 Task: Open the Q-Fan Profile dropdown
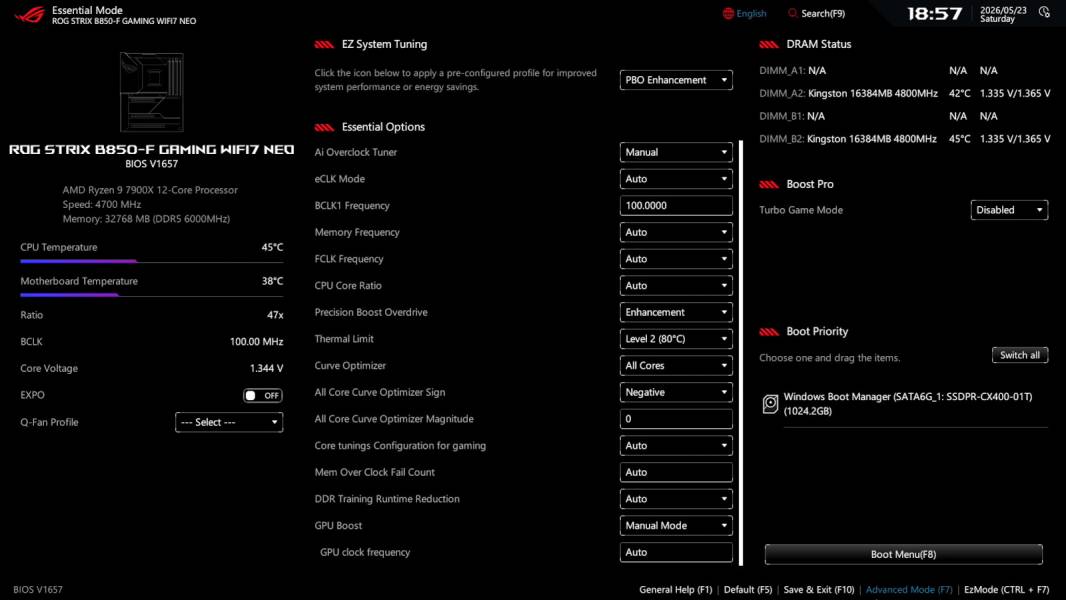[229, 422]
